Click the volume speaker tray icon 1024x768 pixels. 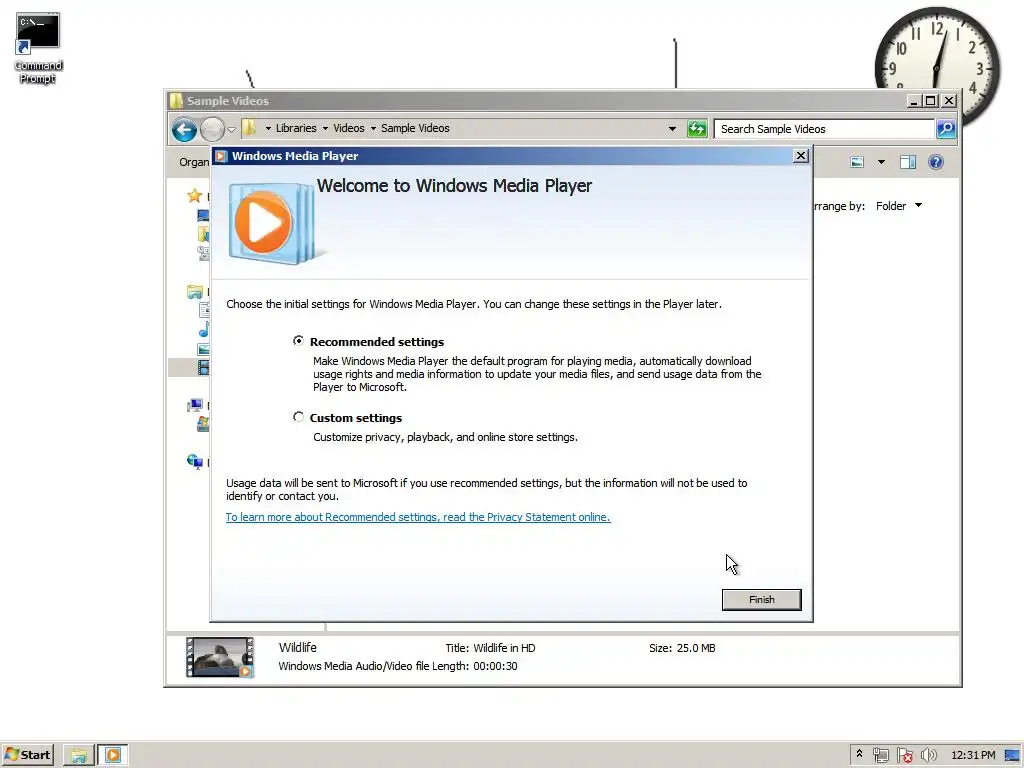pos(928,755)
